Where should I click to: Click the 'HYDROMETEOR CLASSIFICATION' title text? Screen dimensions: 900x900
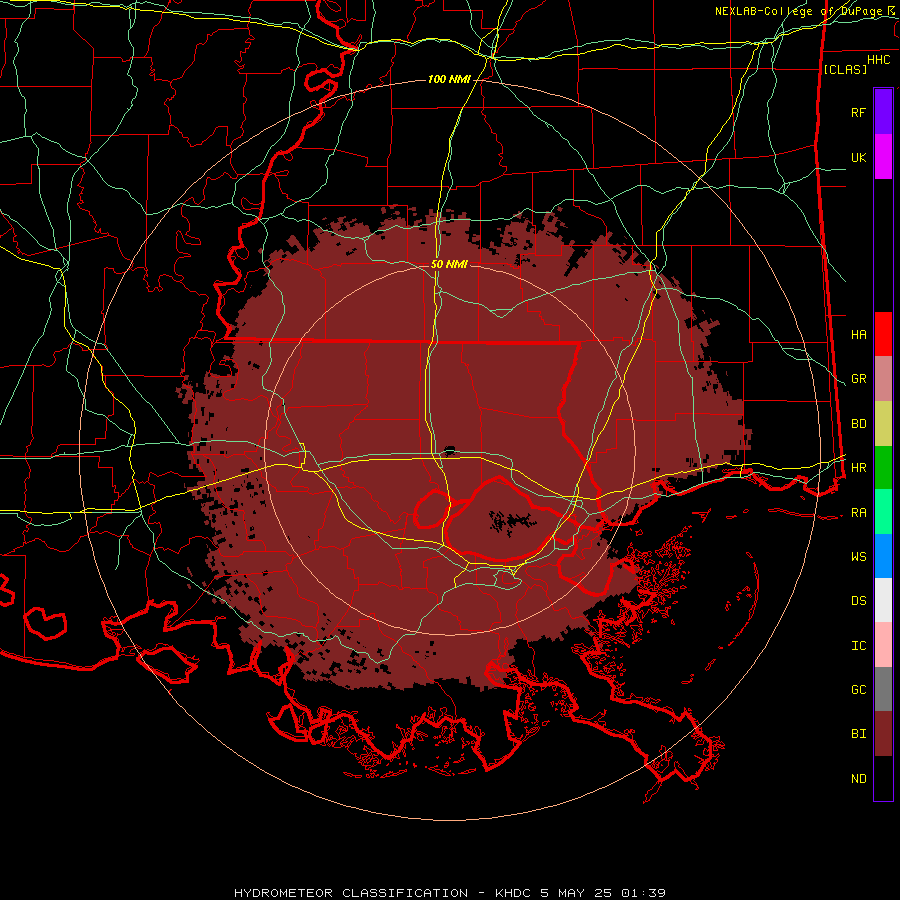351,893
